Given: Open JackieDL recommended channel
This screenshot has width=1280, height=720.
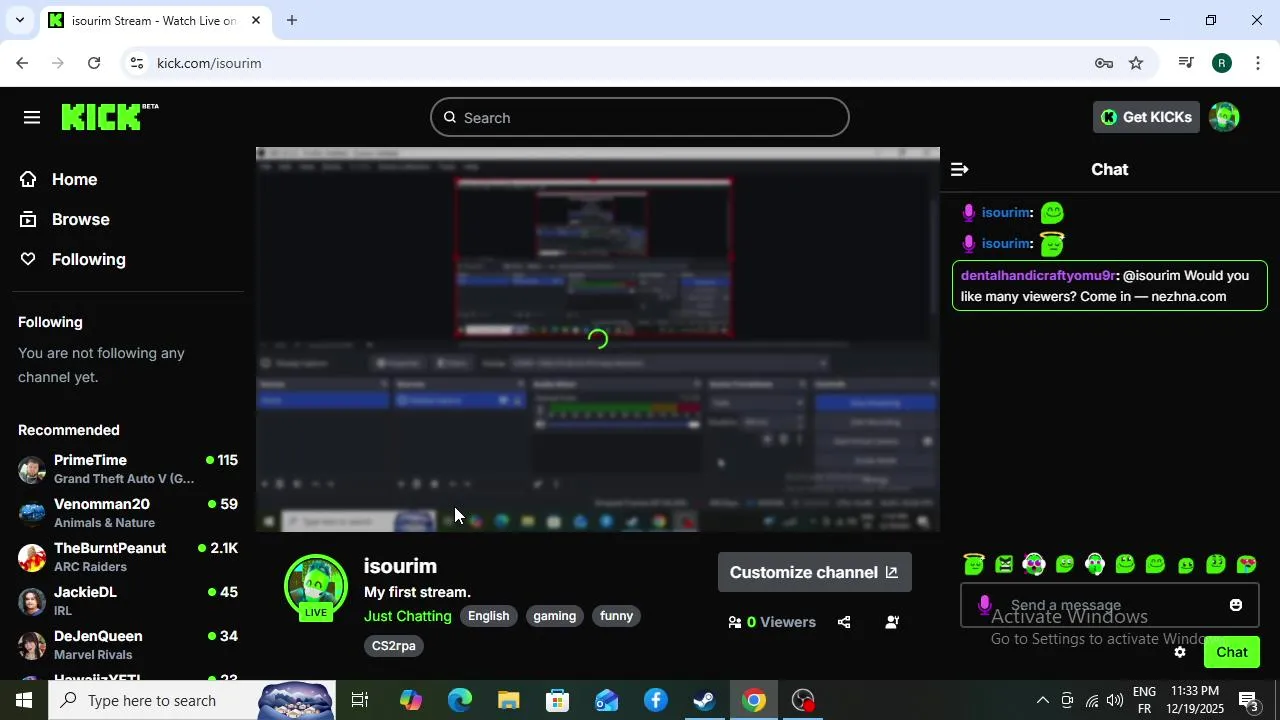Looking at the screenshot, I should click(x=128, y=601).
